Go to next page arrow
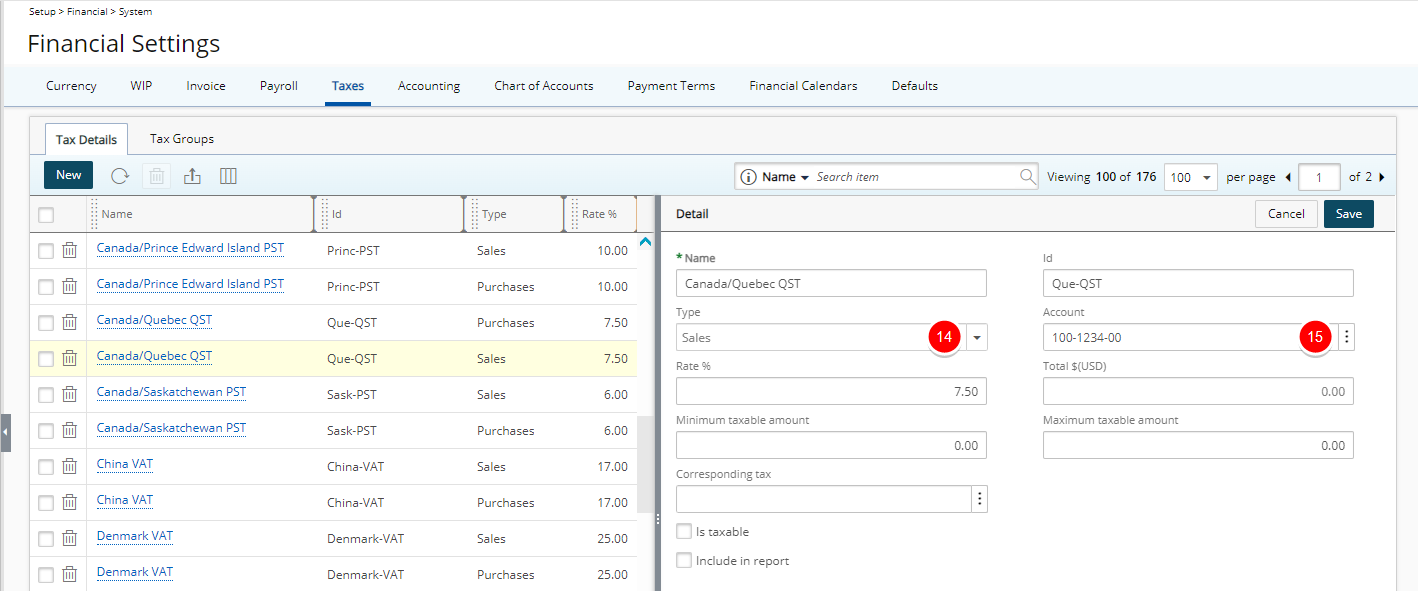Image resolution: width=1418 pixels, height=591 pixels. pos(1381,177)
